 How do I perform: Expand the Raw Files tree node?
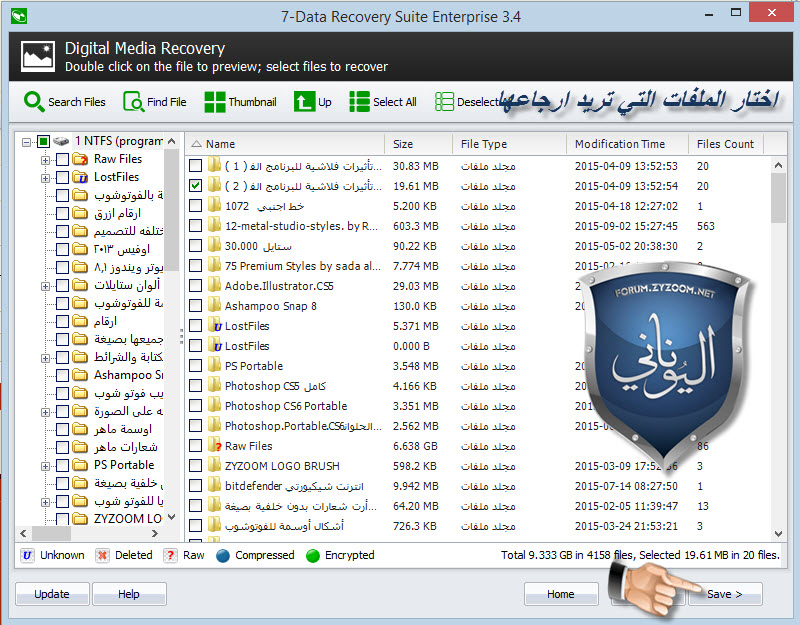[x=46, y=160]
